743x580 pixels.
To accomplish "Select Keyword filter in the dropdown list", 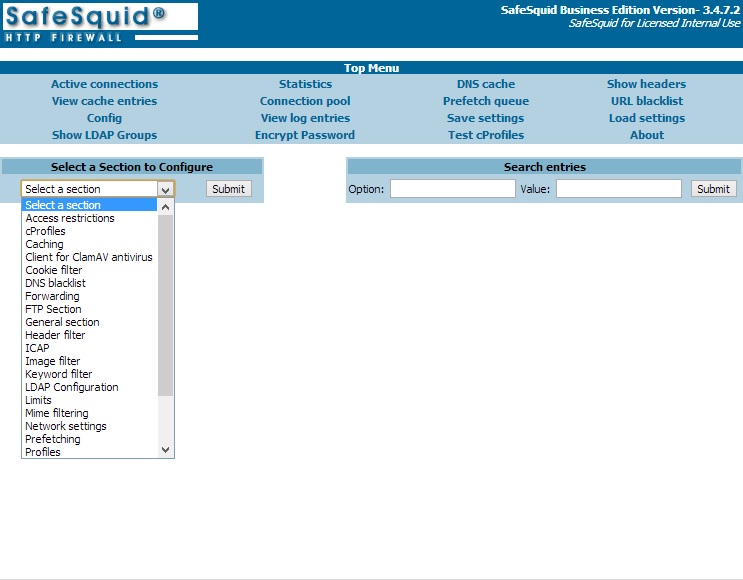I will 59,374.
